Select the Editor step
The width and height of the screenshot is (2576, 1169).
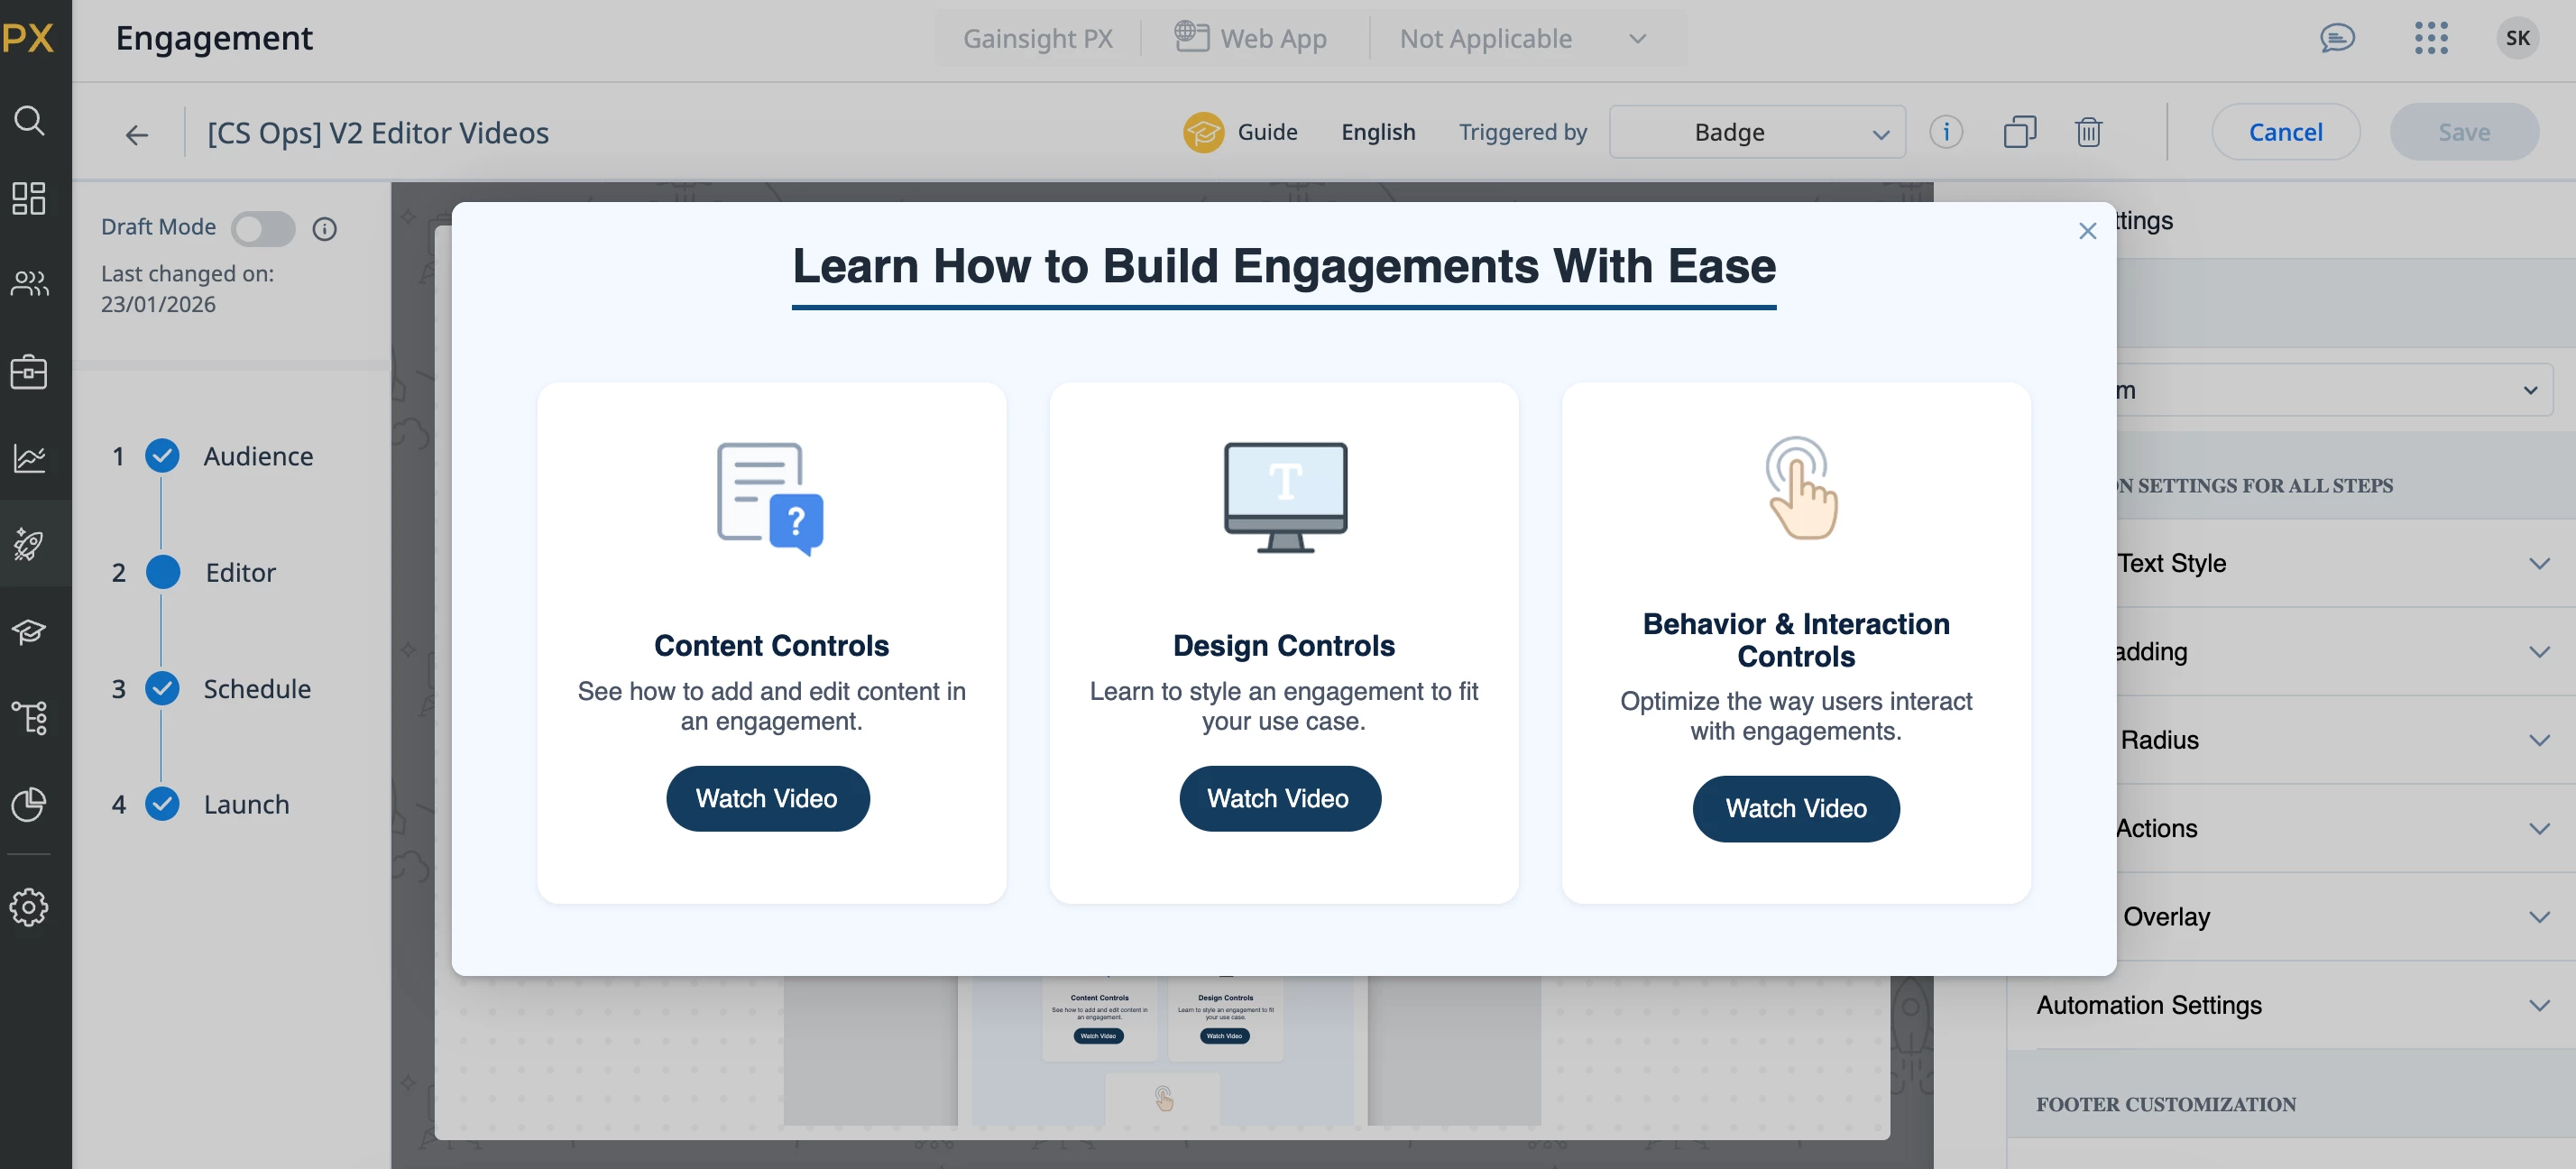click(x=240, y=572)
